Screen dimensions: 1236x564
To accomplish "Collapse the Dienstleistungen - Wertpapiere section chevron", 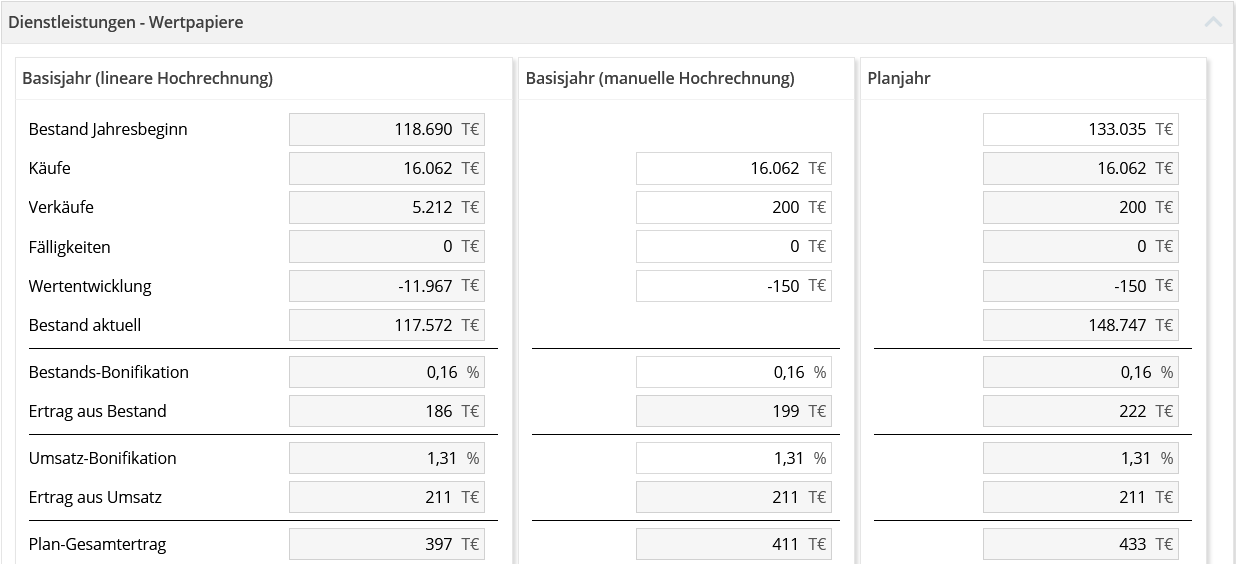I will click(x=1213, y=22).
